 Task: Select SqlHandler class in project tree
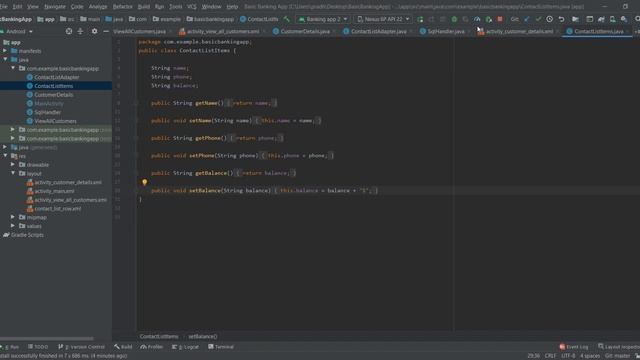(x=47, y=112)
